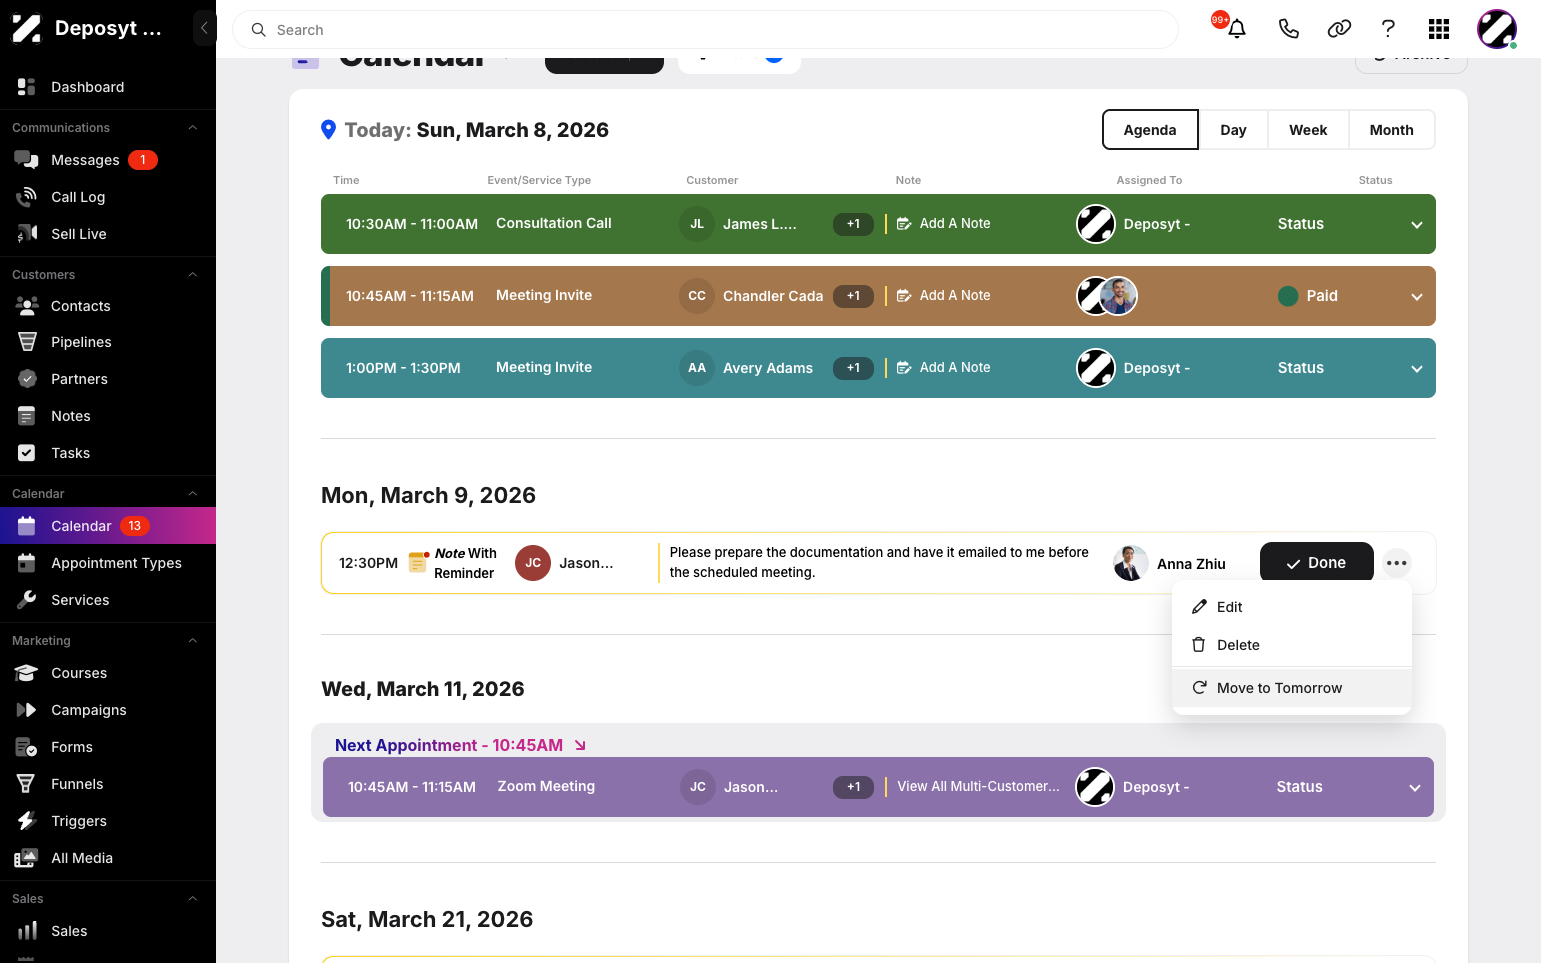The image size is (1541, 963).
Task: Choose Edit from the note menu
Action: (1291, 607)
